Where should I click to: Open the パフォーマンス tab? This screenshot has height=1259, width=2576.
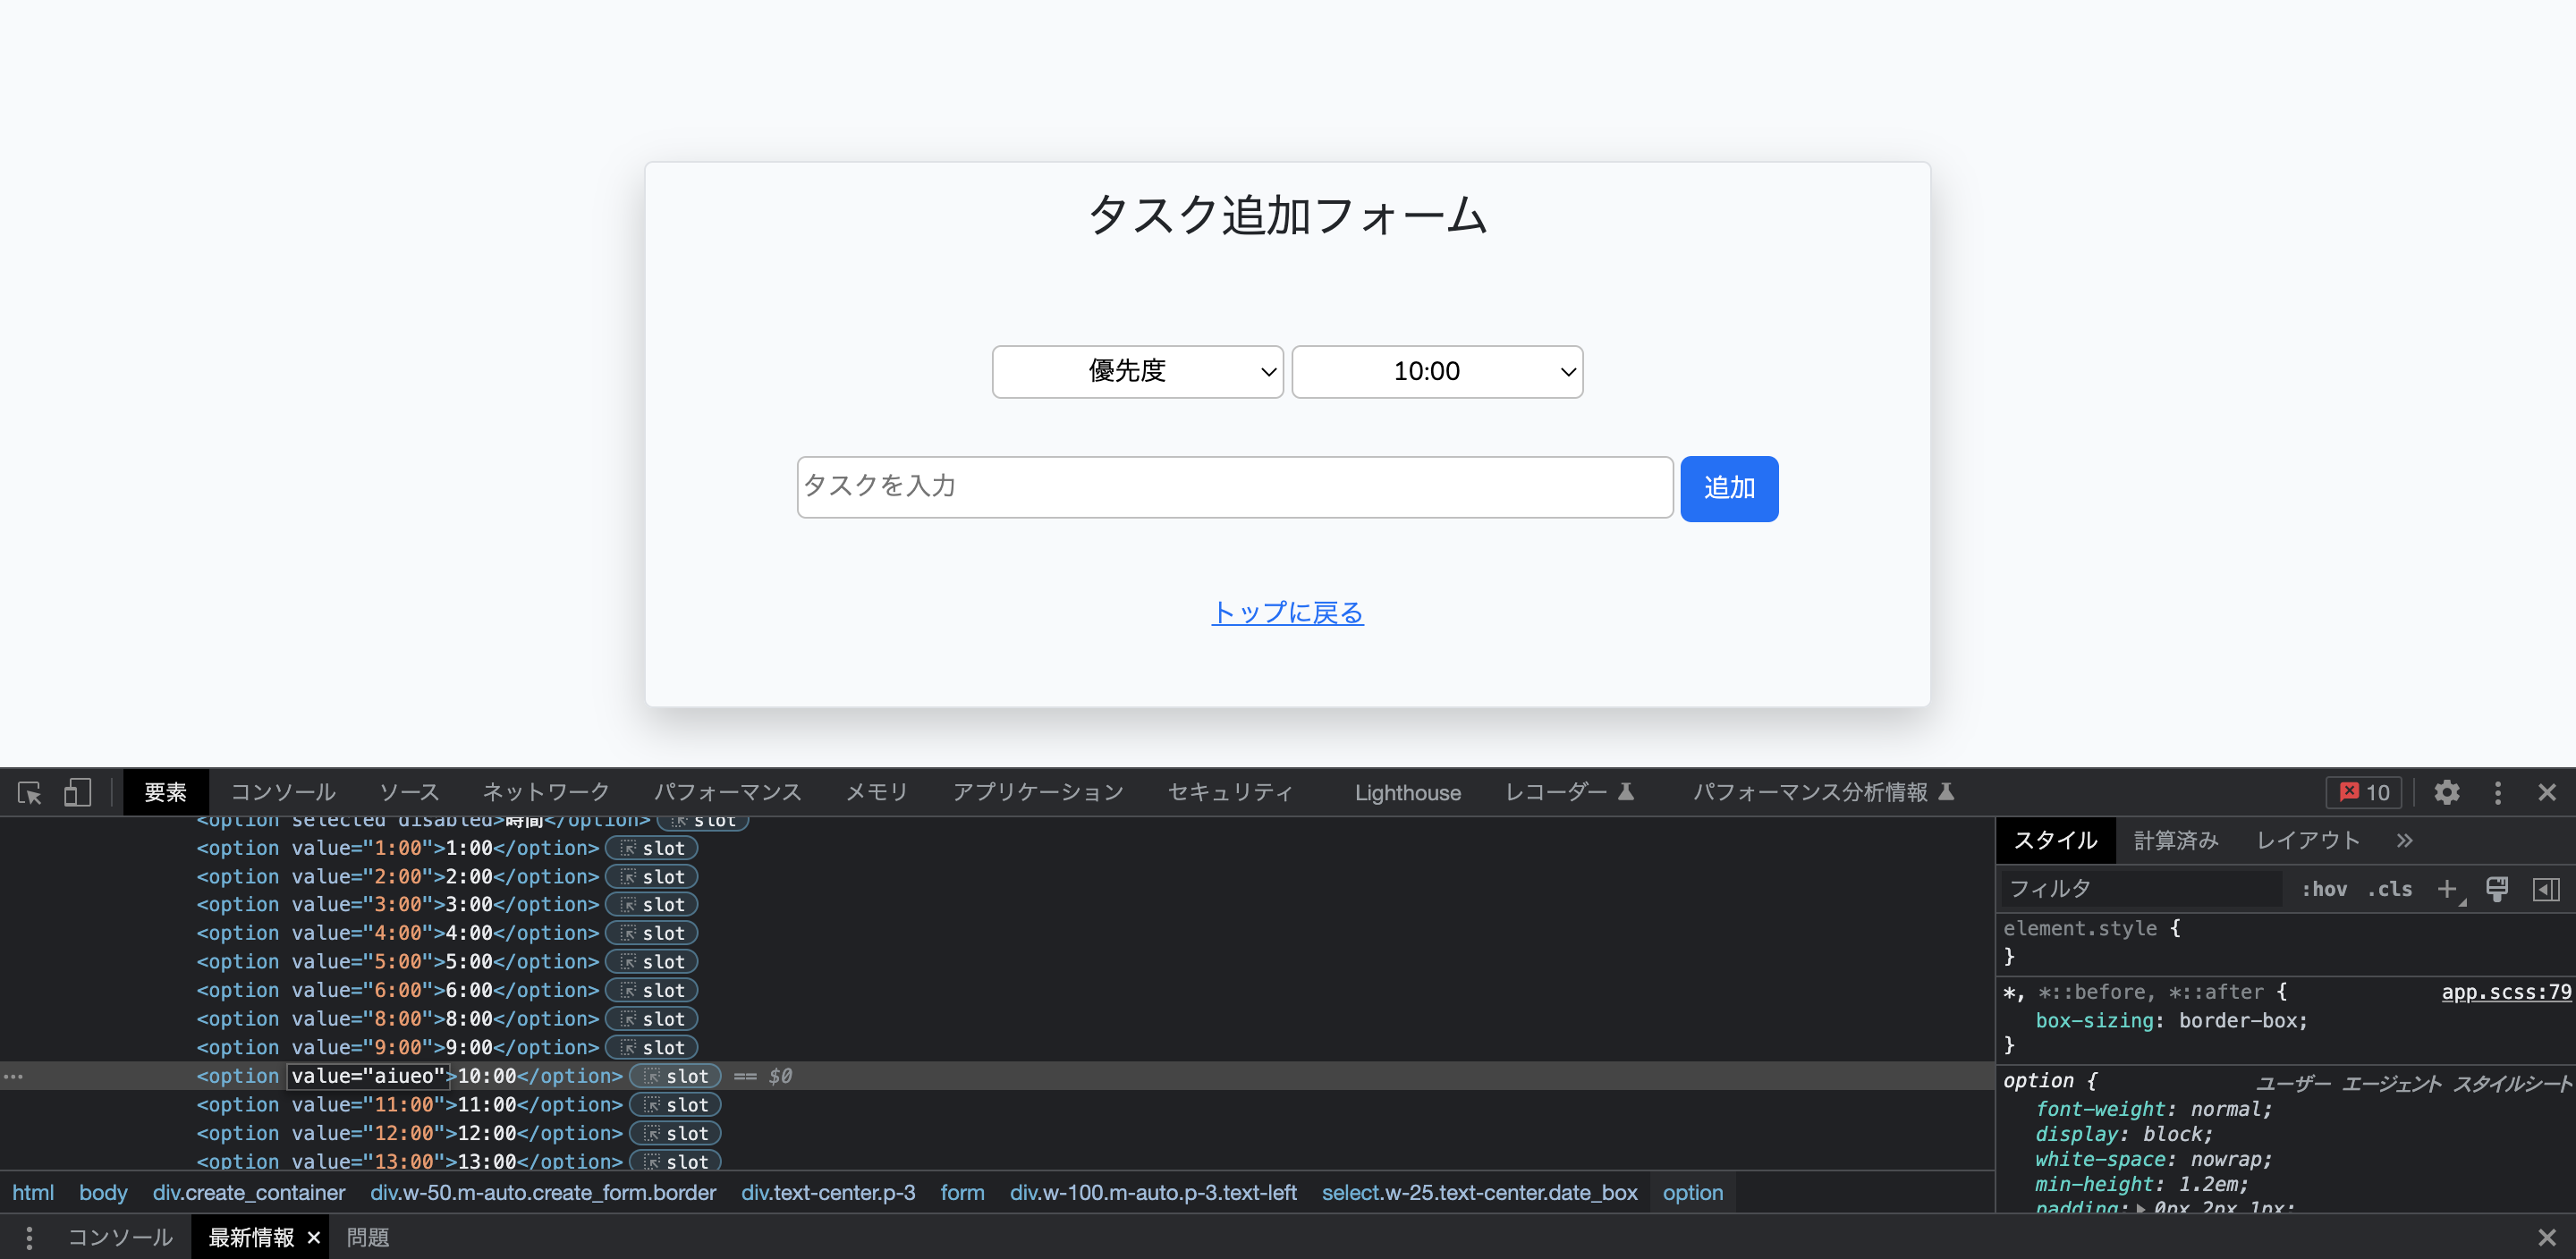click(727, 792)
